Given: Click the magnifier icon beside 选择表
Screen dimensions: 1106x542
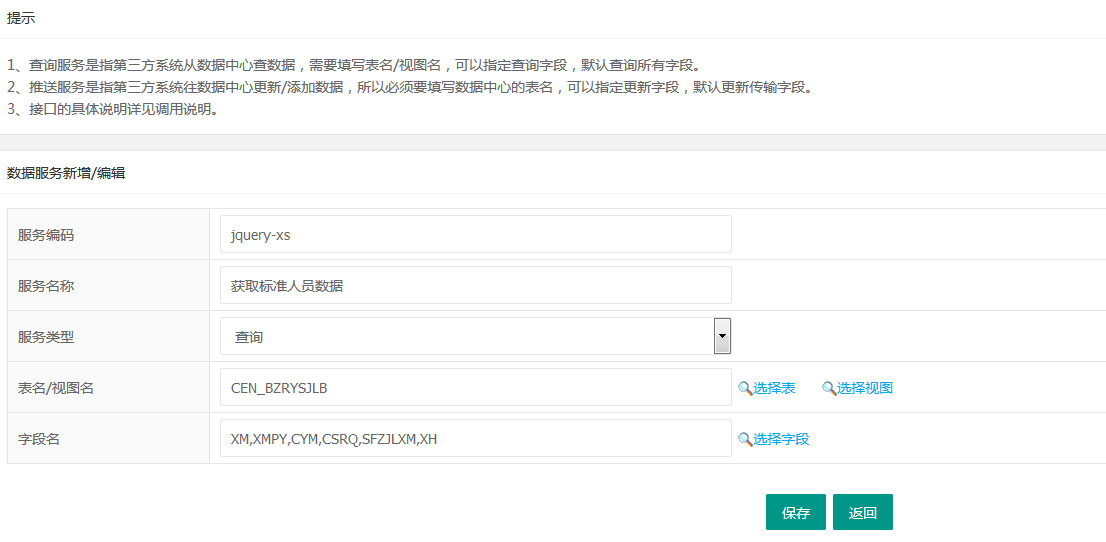Looking at the screenshot, I should (x=744, y=388).
